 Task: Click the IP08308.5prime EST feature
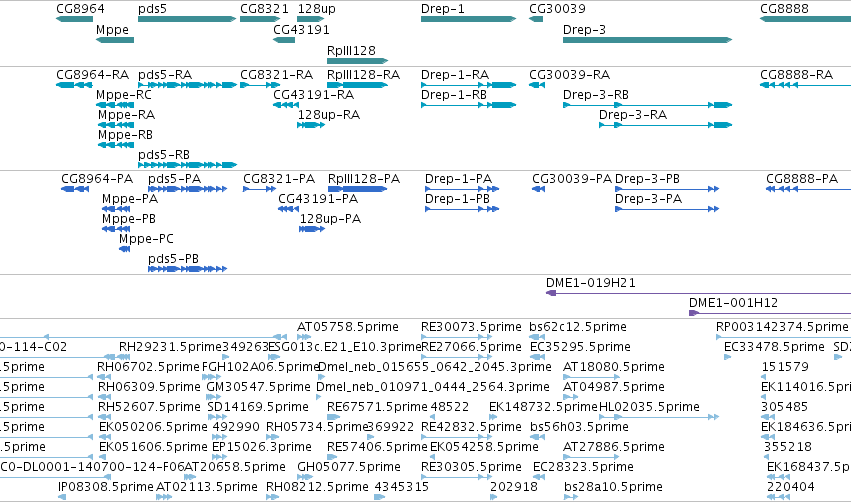pyautogui.click(x=62, y=498)
